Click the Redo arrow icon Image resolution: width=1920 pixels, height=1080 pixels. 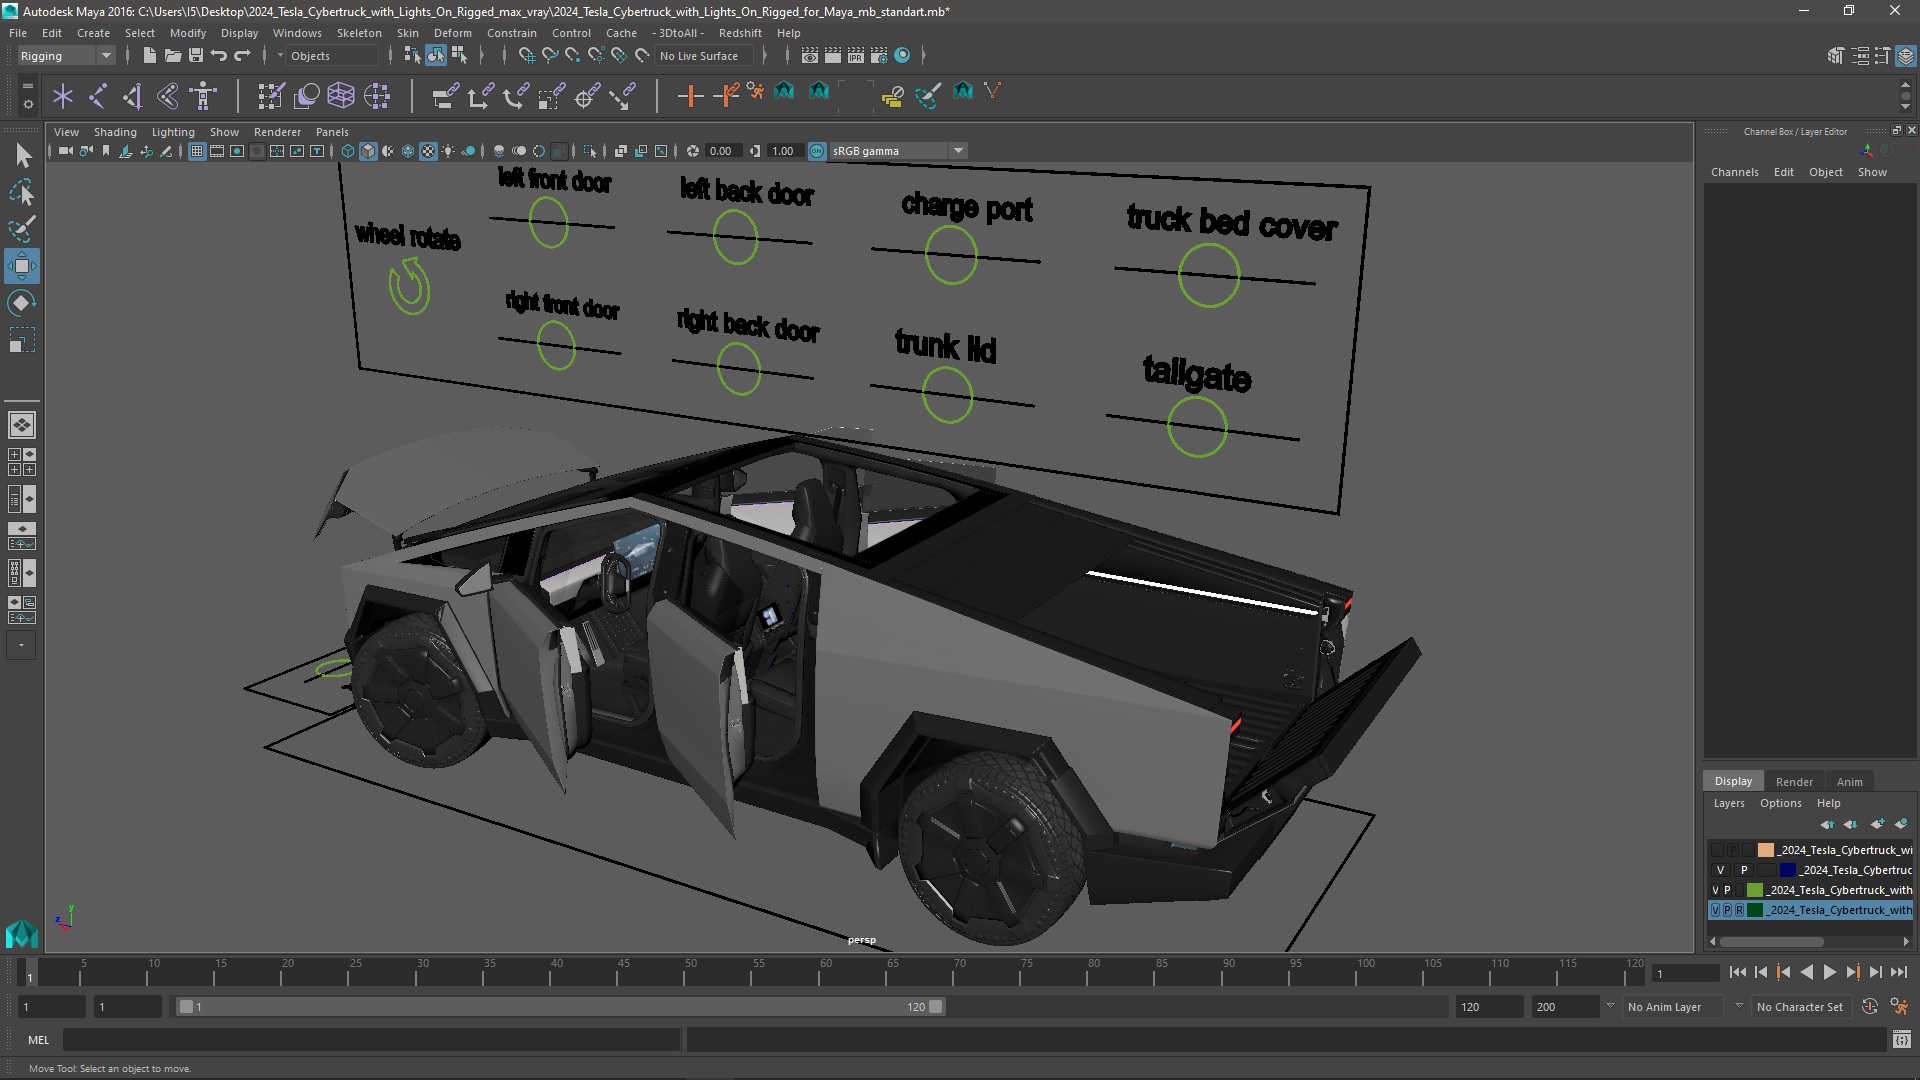point(242,56)
